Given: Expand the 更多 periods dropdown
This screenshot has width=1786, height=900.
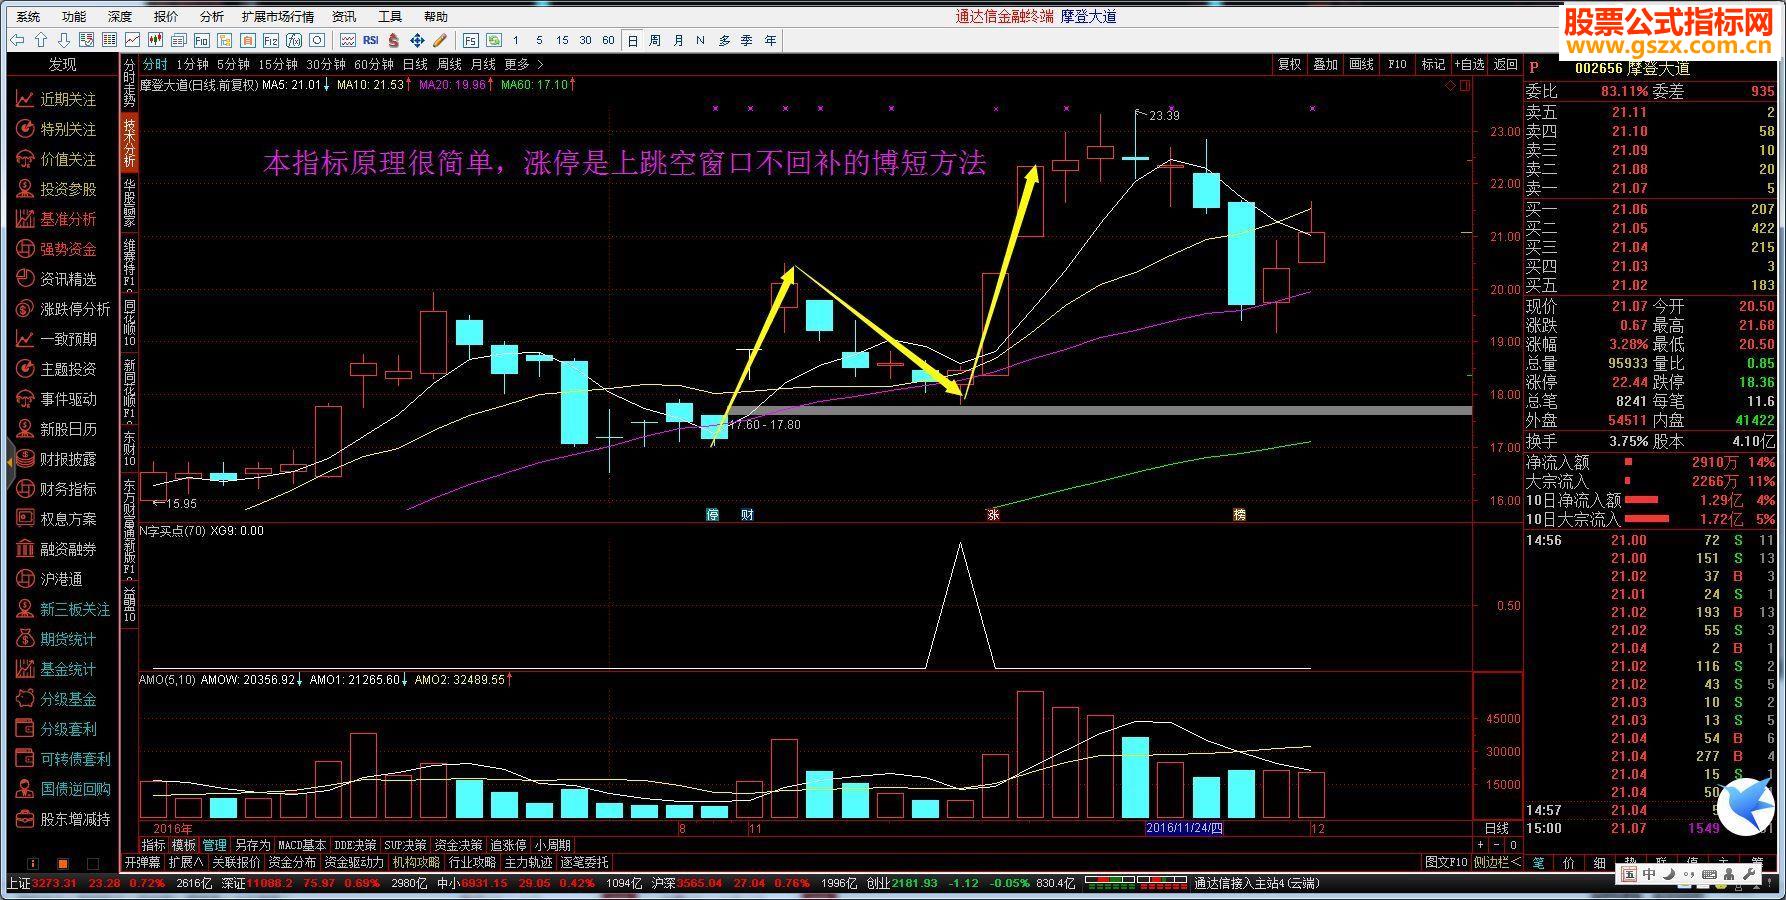Looking at the screenshot, I should coord(524,64).
